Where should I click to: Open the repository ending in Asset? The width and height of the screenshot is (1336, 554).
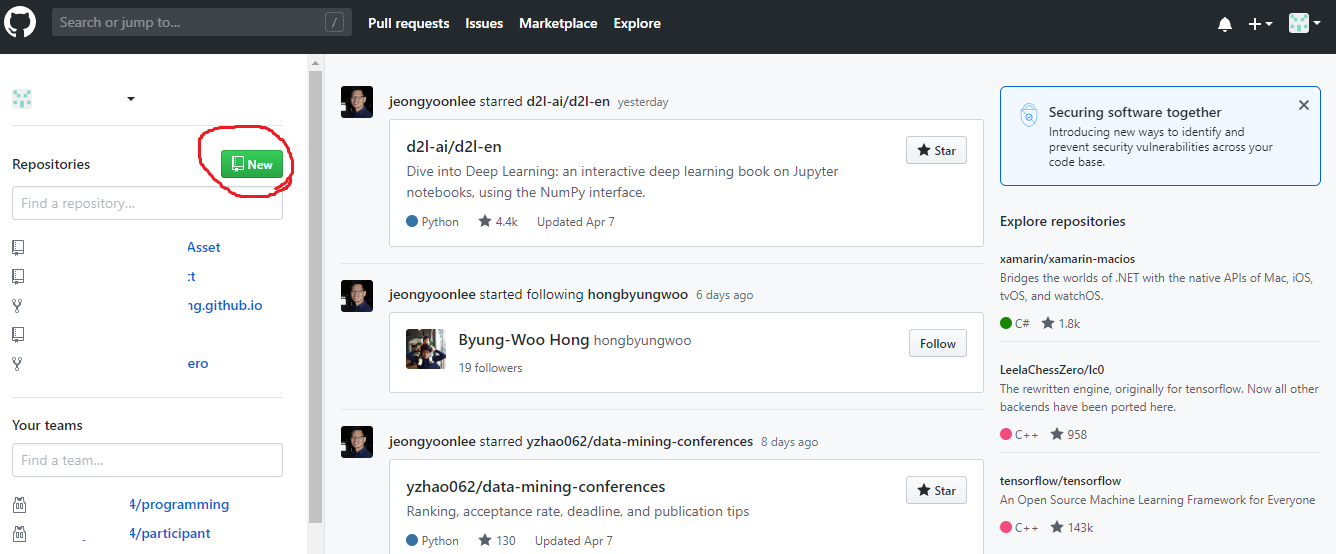click(x=204, y=247)
